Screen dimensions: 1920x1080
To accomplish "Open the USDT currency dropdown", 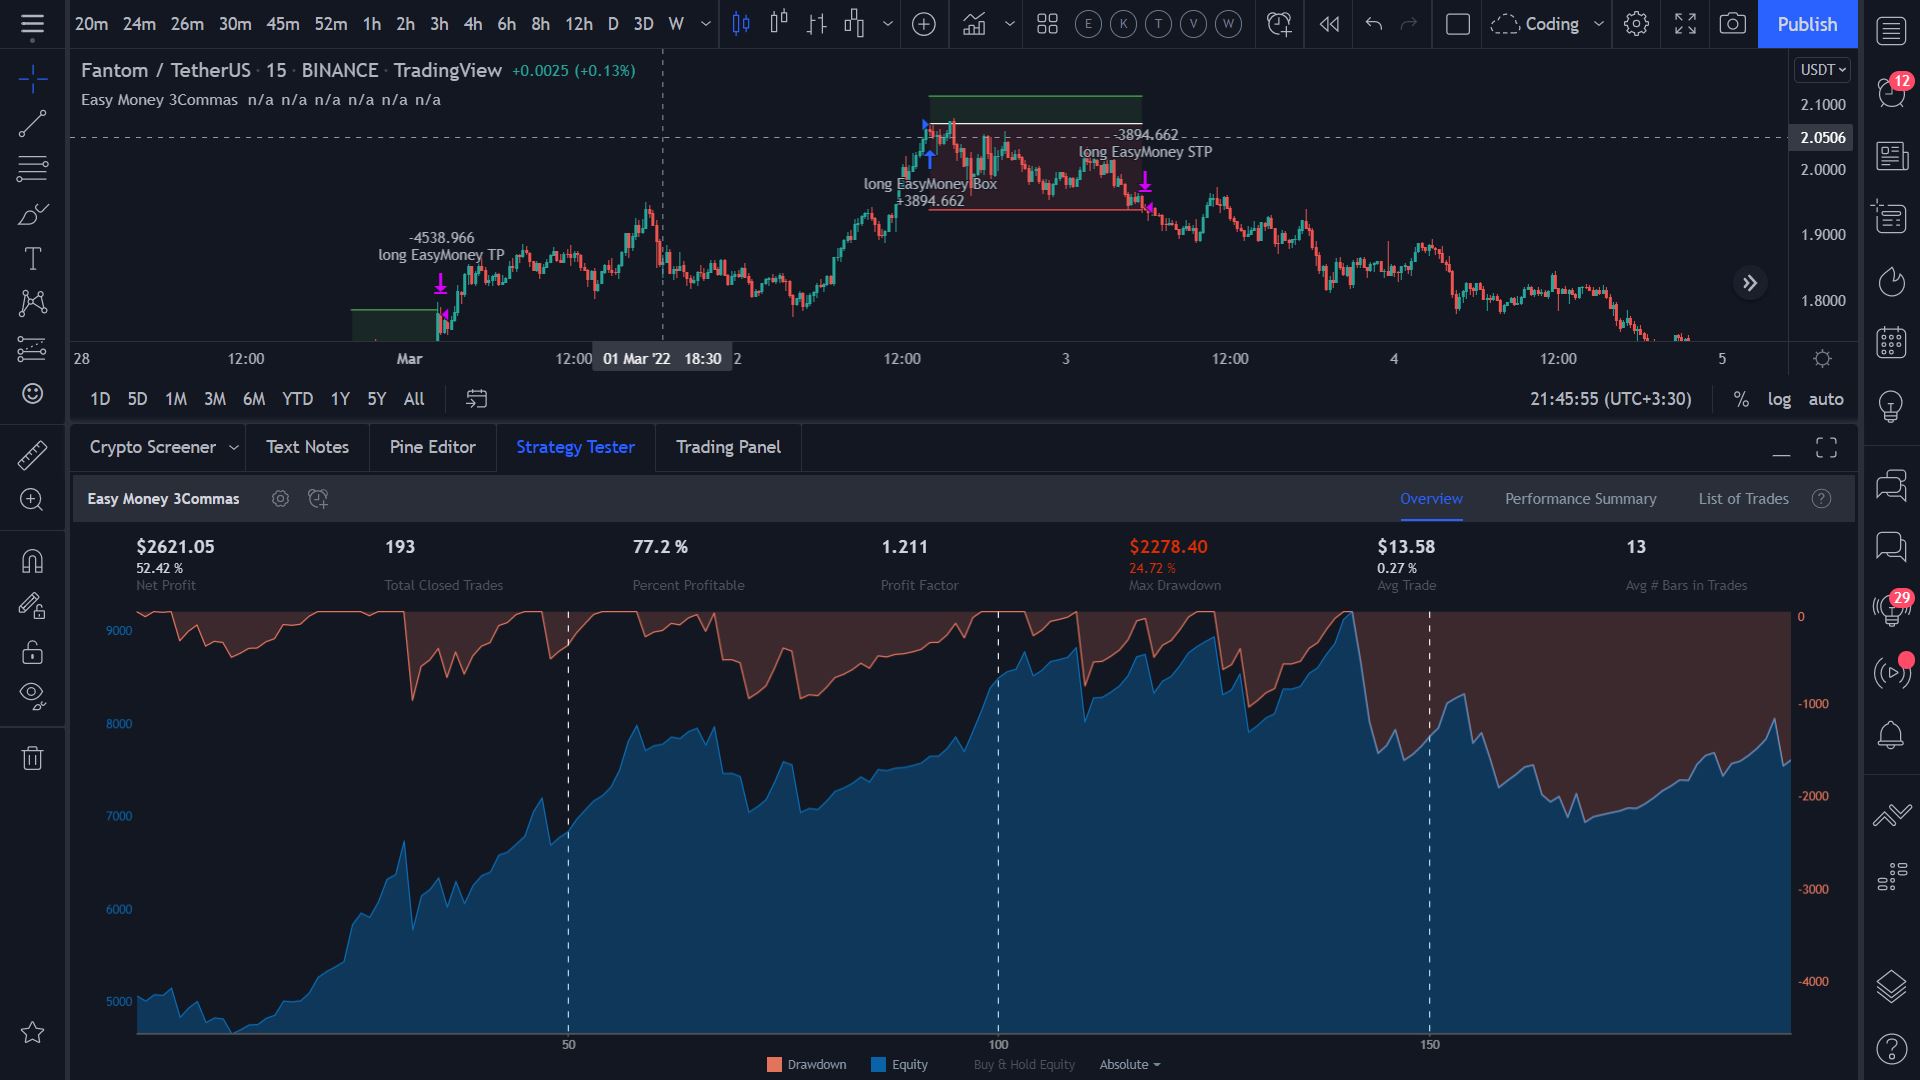I will (x=1823, y=70).
